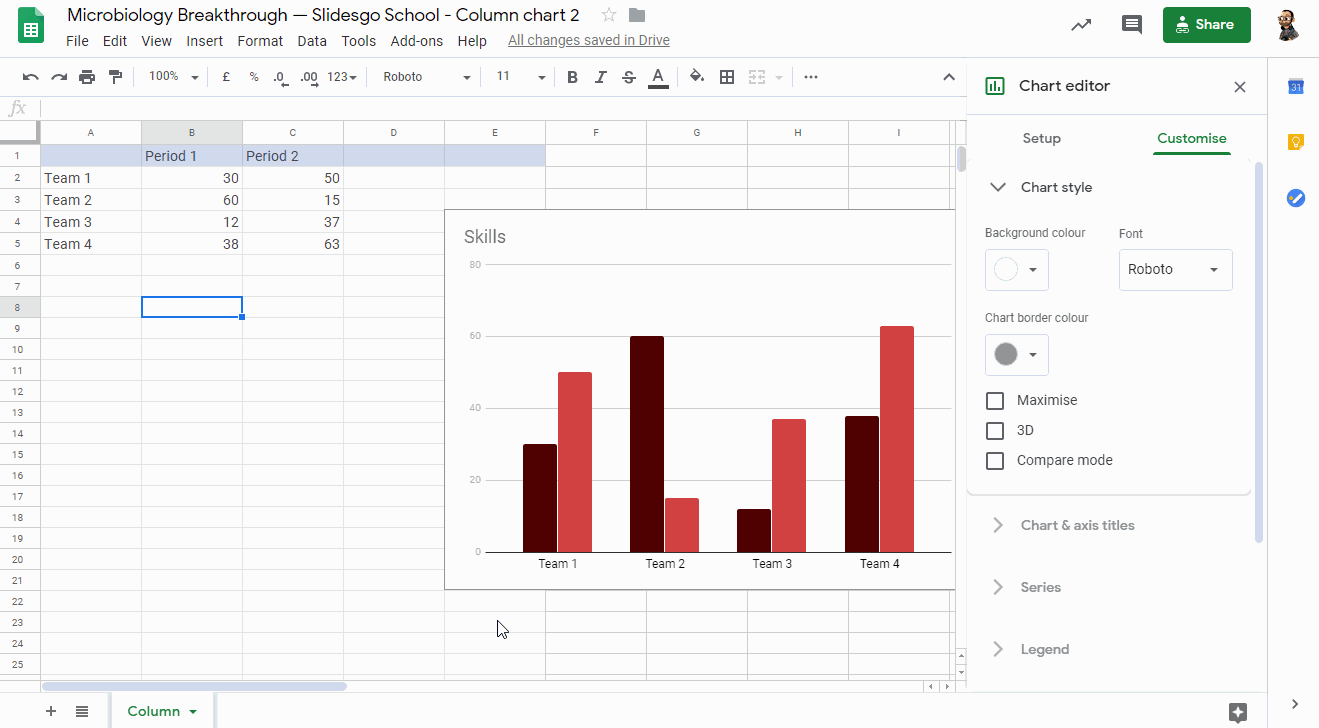Move document using folder icon
This screenshot has height=728, width=1319.
click(637, 15)
